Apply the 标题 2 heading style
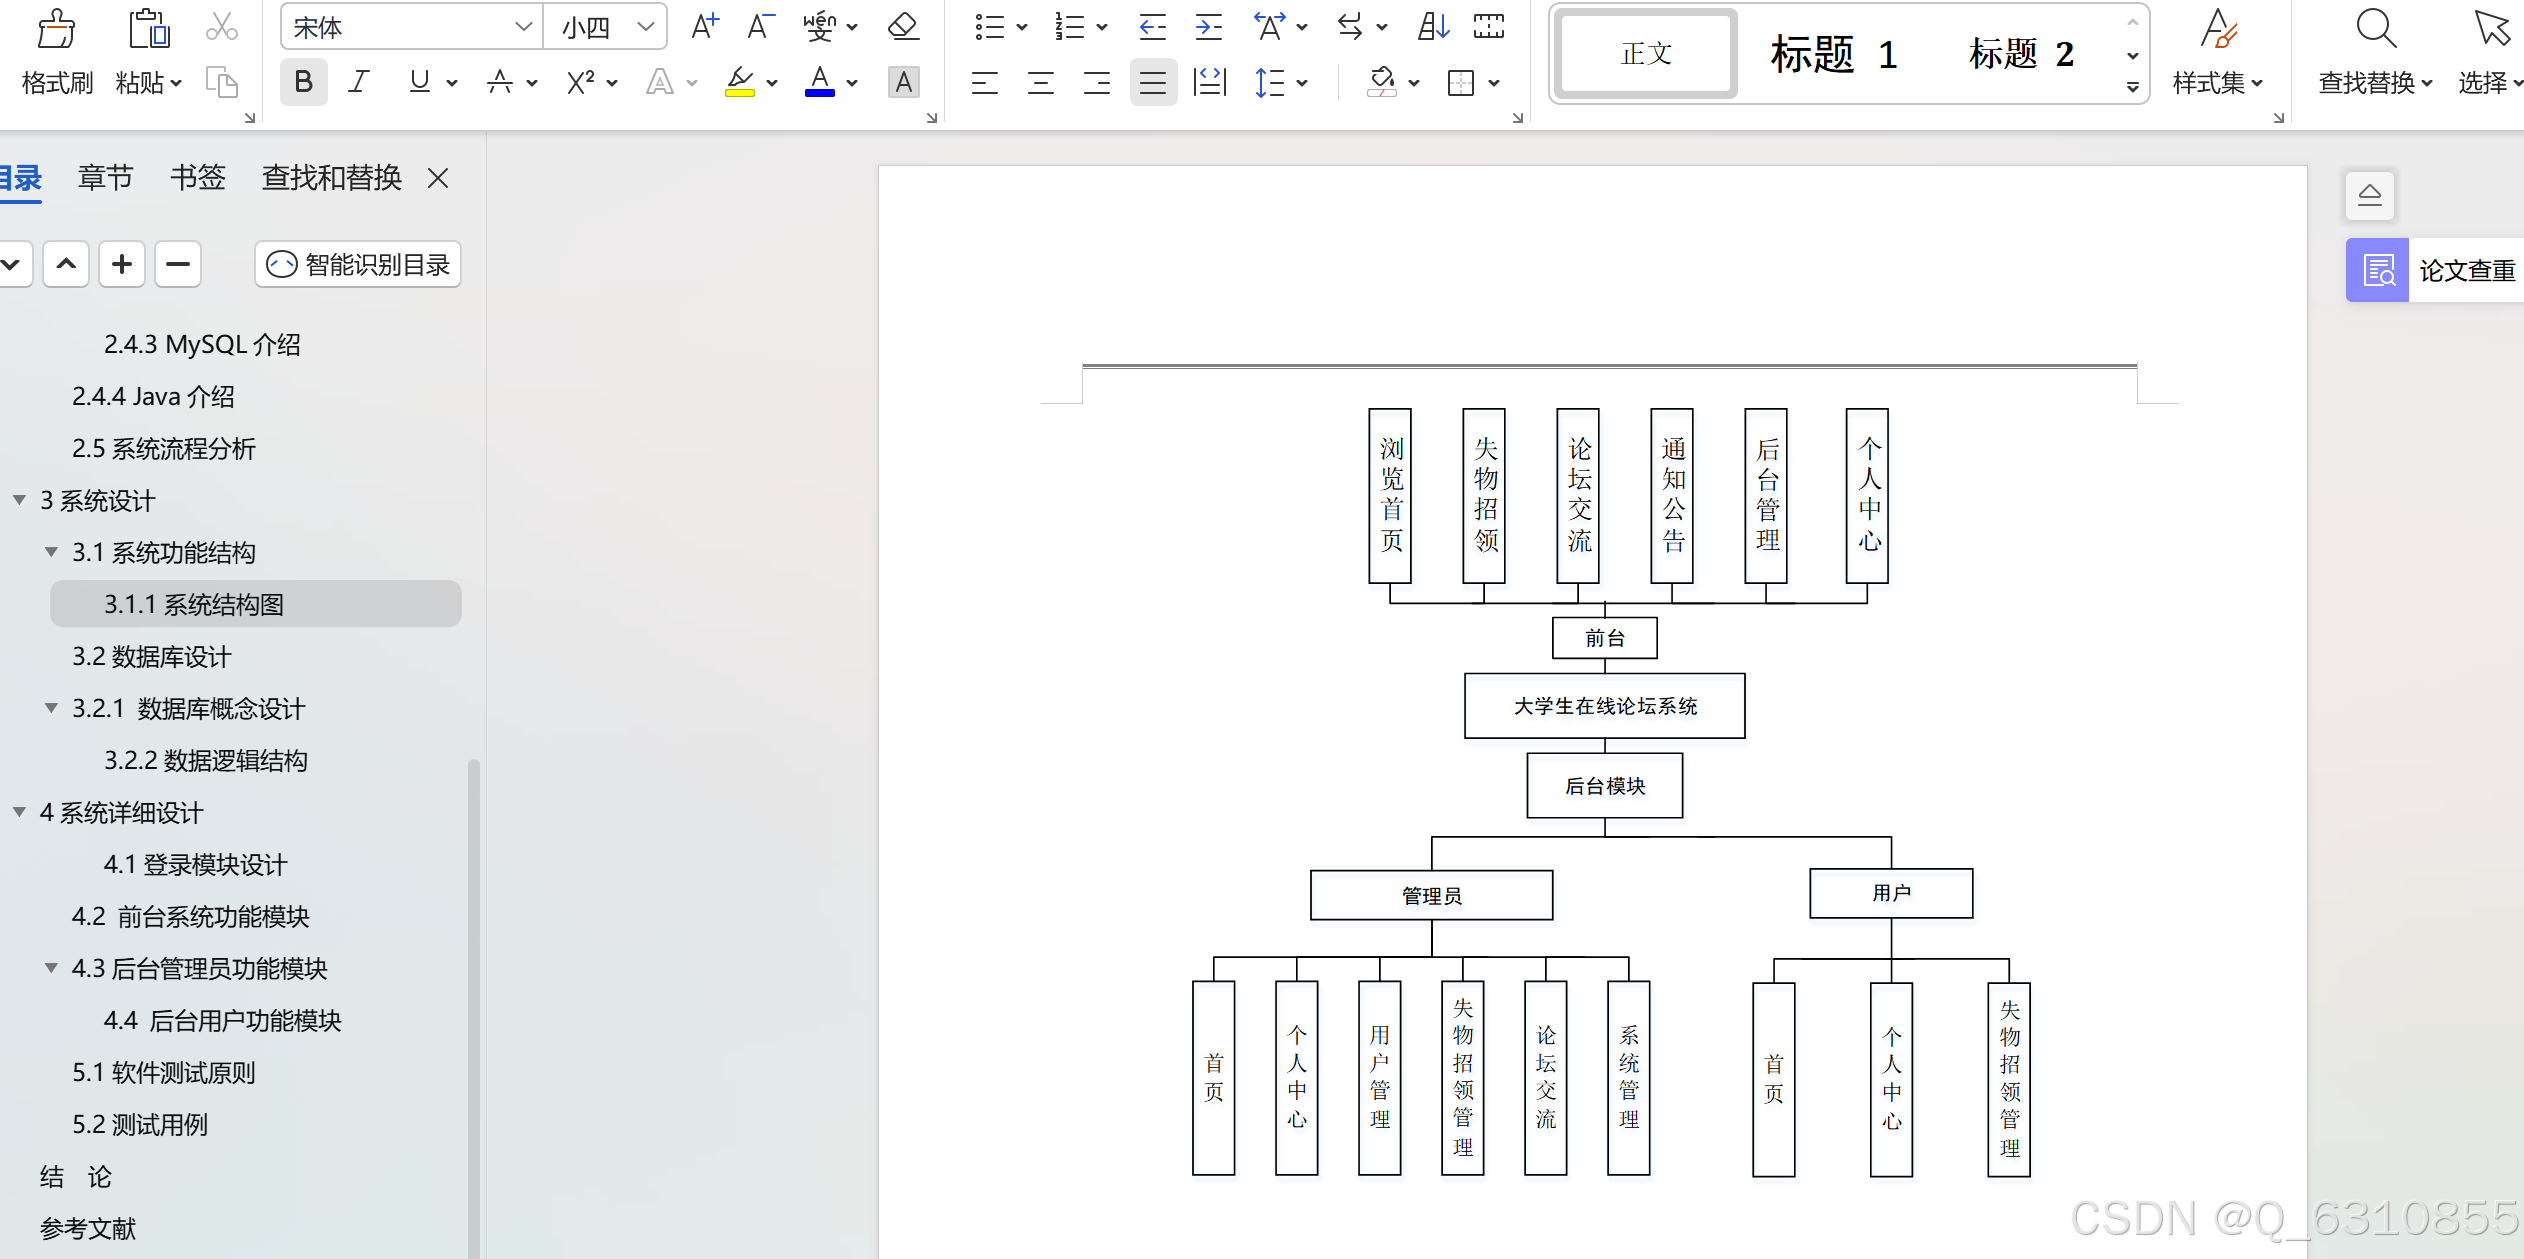2524x1259 pixels. click(2021, 53)
